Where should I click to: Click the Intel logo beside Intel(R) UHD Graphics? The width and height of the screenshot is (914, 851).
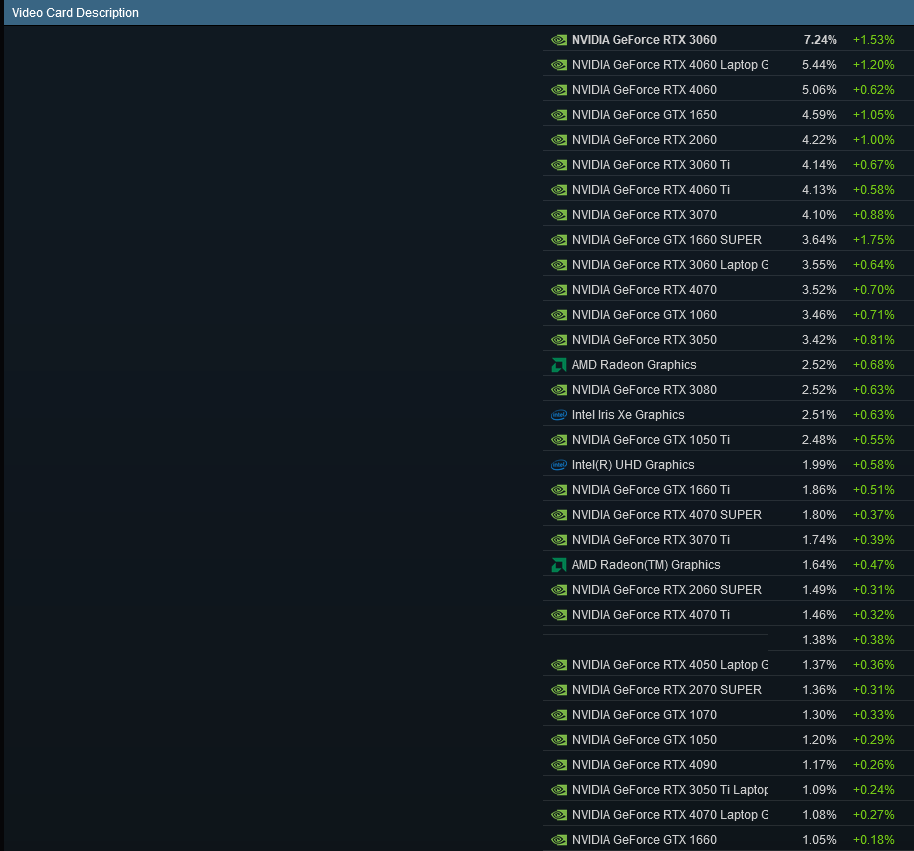pos(558,465)
